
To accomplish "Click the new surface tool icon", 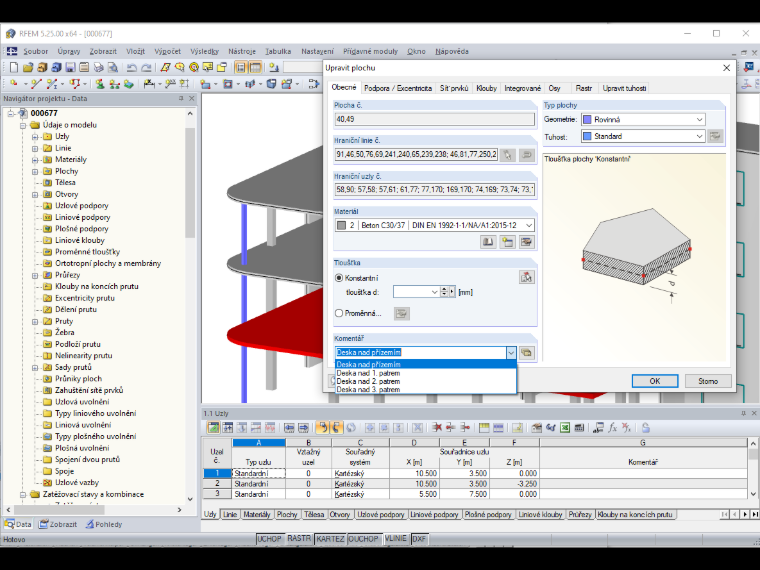I will pos(206,84).
